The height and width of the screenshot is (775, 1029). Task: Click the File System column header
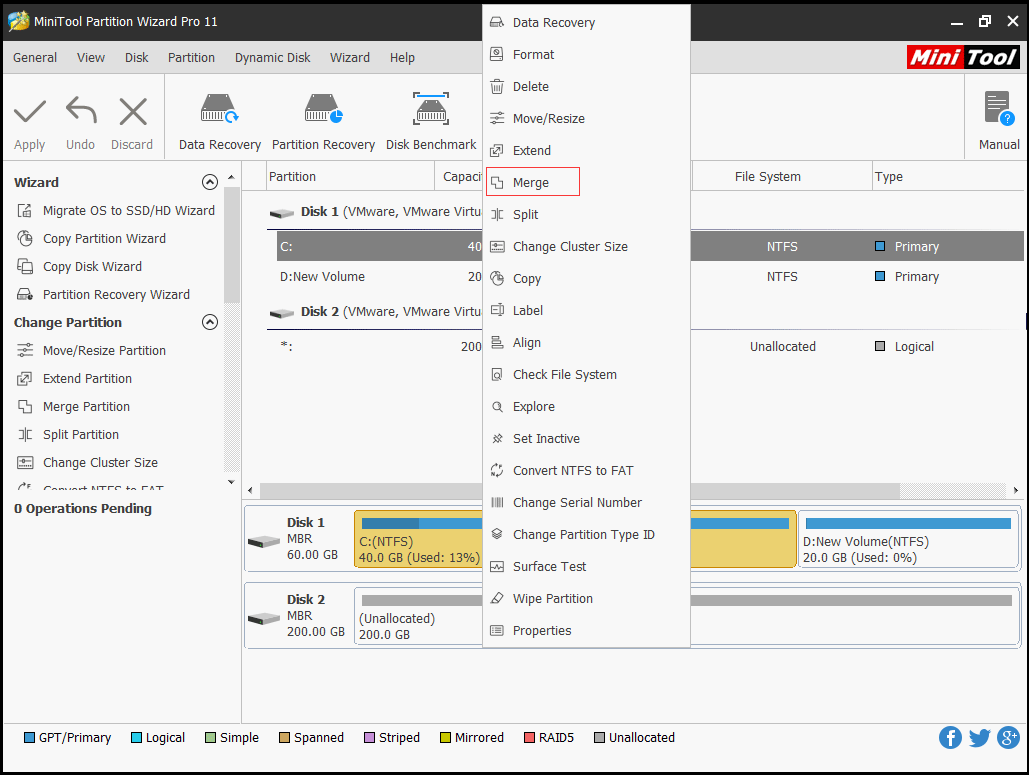pyautogui.click(x=782, y=177)
